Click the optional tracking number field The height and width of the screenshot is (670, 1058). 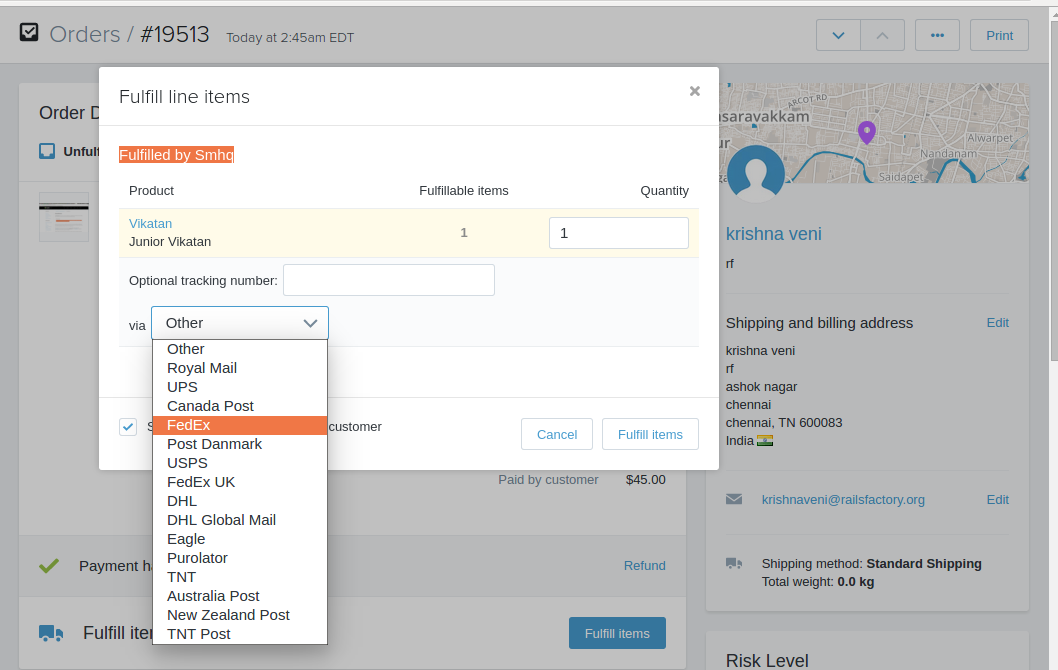pos(388,280)
